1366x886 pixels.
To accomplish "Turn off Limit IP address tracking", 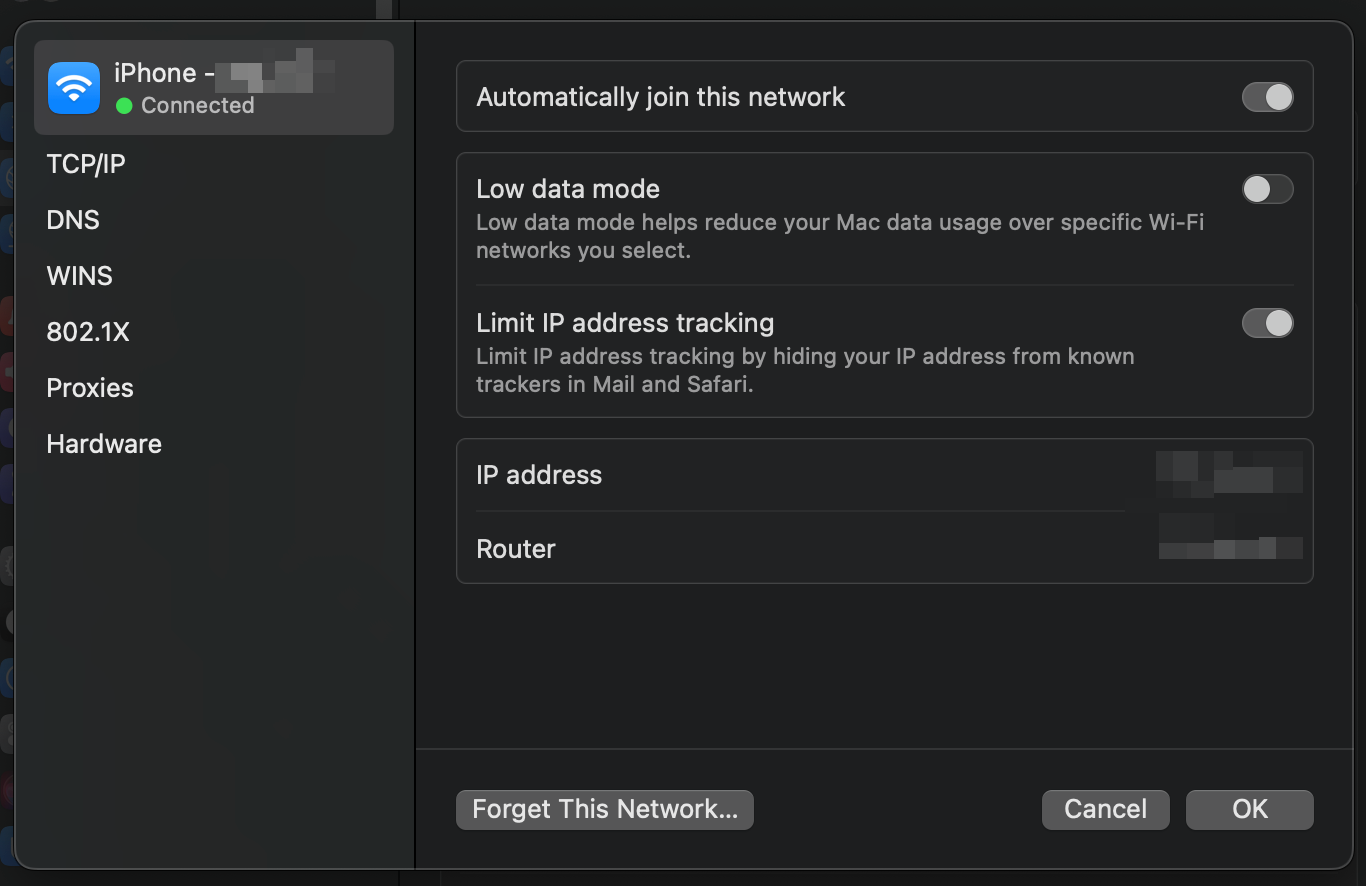I will coord(1267,323).
